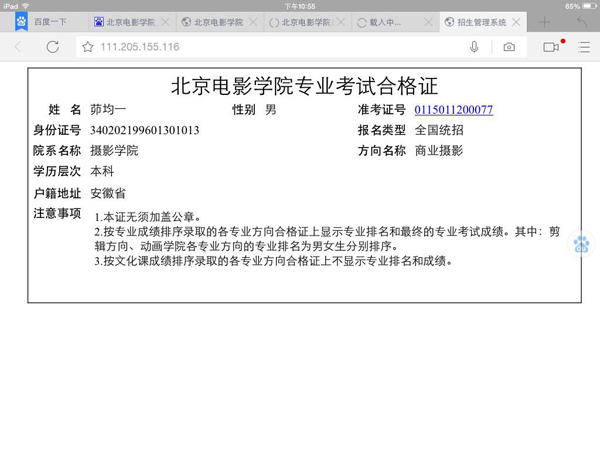
Task: Switch to the 百度一下 tab
Action: click(x=50, y=22)
